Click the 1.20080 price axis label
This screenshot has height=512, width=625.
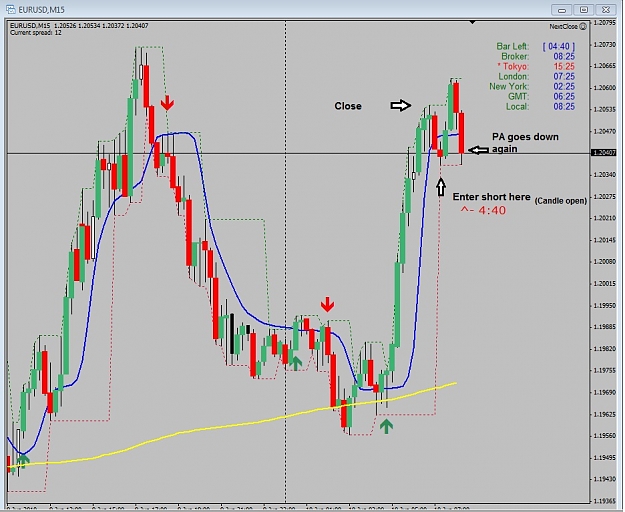pos(605,262)
